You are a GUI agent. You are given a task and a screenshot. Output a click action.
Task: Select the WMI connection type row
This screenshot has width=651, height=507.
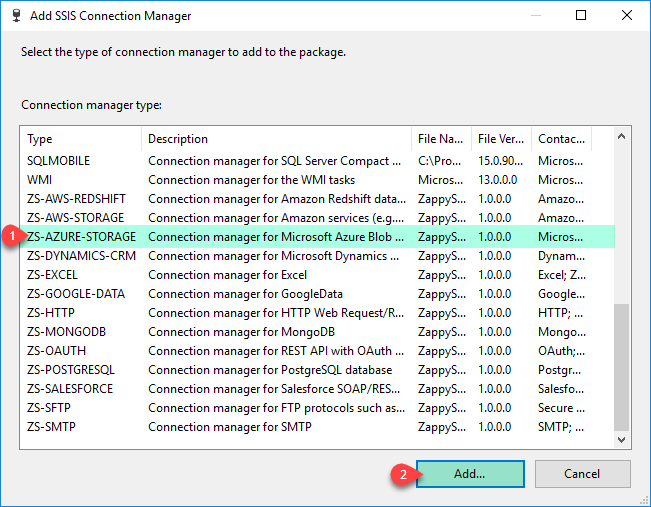click(x=317, y=180)
